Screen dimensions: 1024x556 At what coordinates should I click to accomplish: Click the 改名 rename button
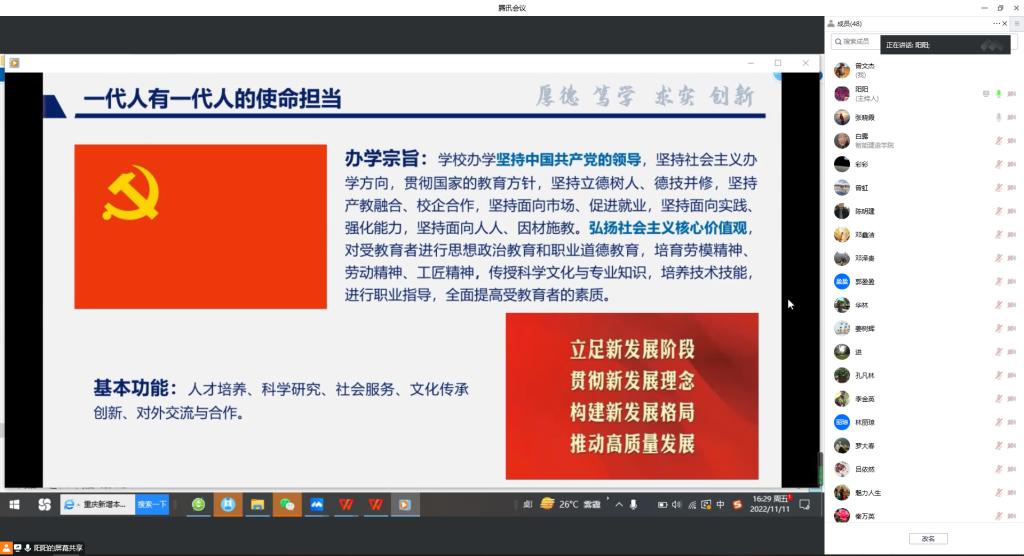click(927, 538)
